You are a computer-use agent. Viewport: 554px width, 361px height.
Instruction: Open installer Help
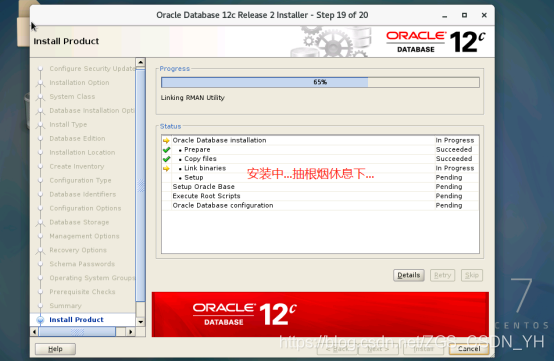click(x=55, y=349)
